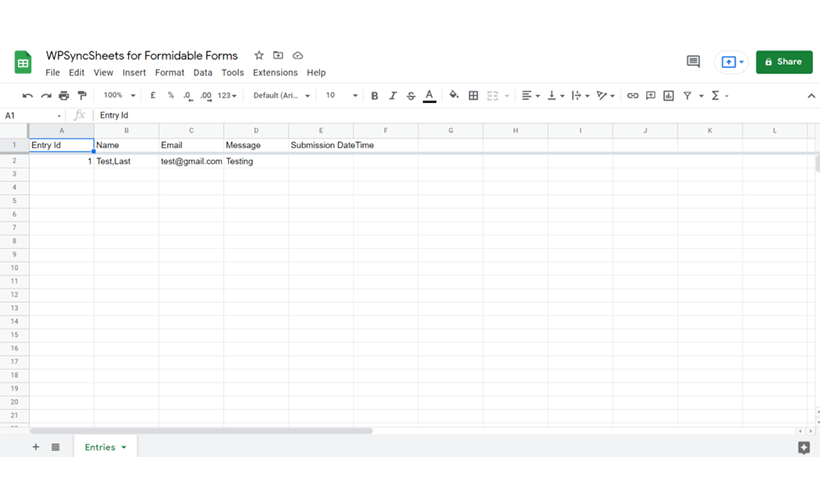
Task: Decrease decimal places
Action: (187, 96)
